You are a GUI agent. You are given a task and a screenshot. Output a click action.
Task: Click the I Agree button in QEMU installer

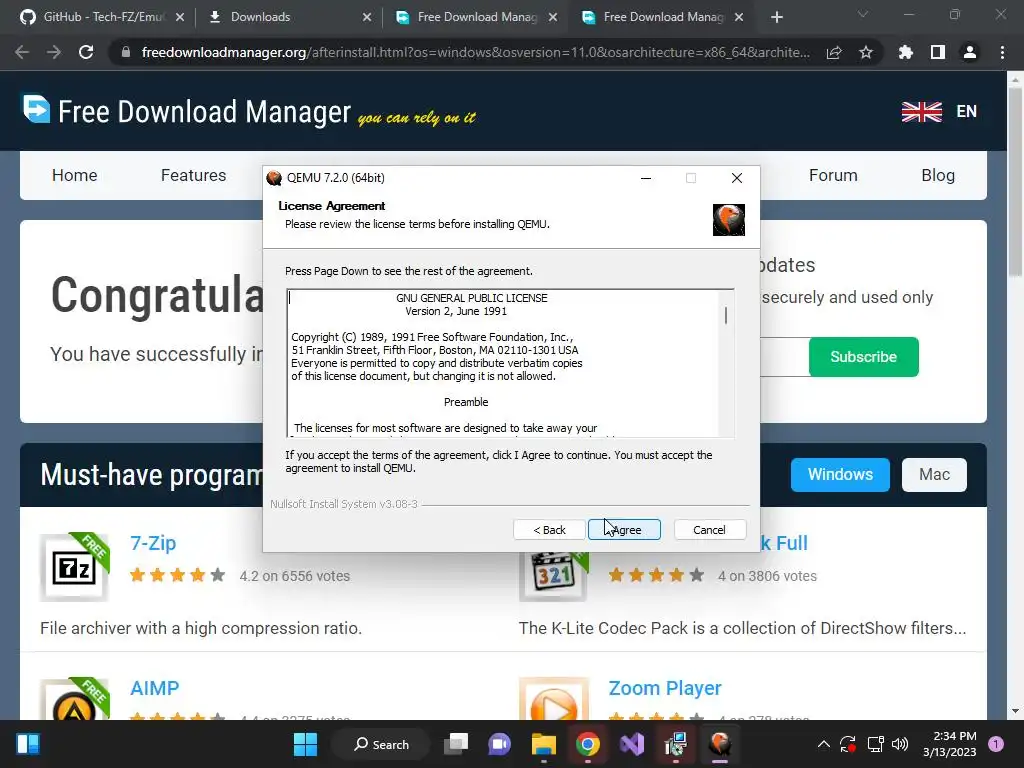point(624,530)
